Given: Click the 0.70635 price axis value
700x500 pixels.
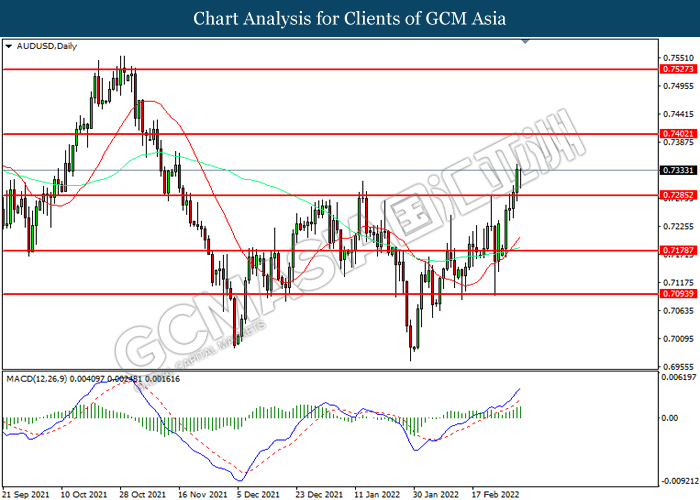Looking at the screenshot, I should click(x=679, y=311).
